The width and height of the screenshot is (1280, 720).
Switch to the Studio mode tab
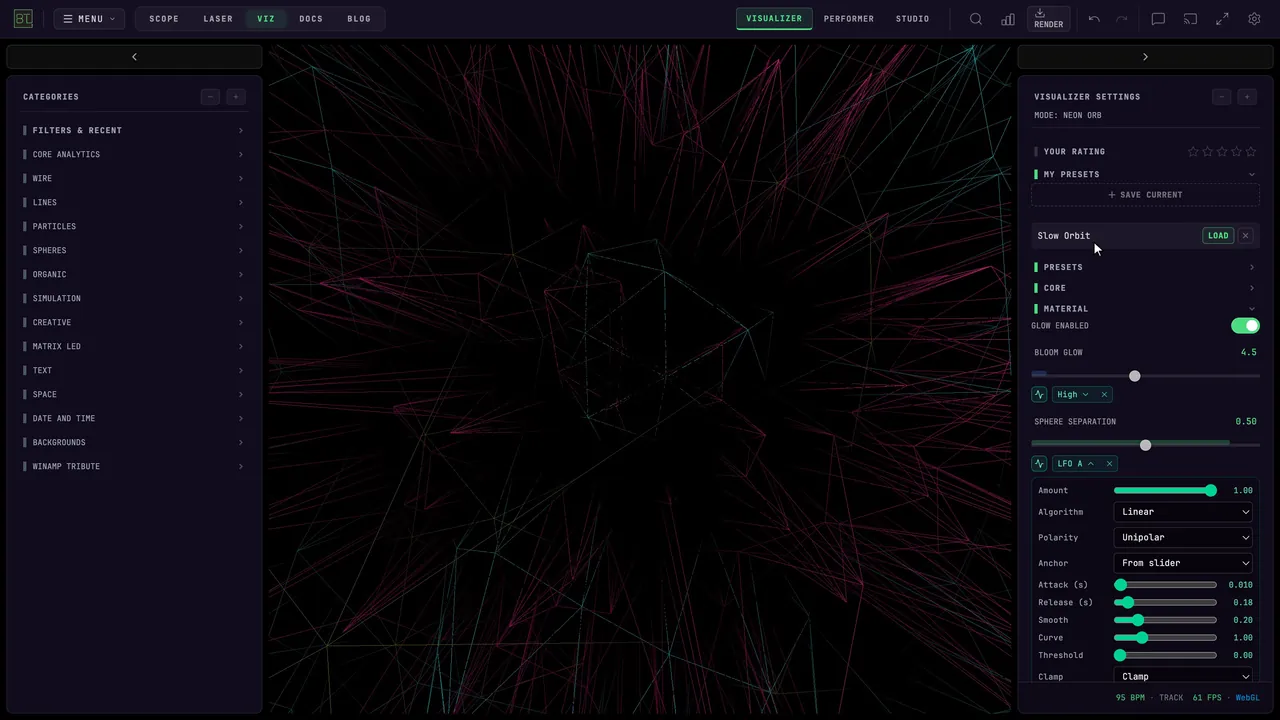click(x=913, y=19)
